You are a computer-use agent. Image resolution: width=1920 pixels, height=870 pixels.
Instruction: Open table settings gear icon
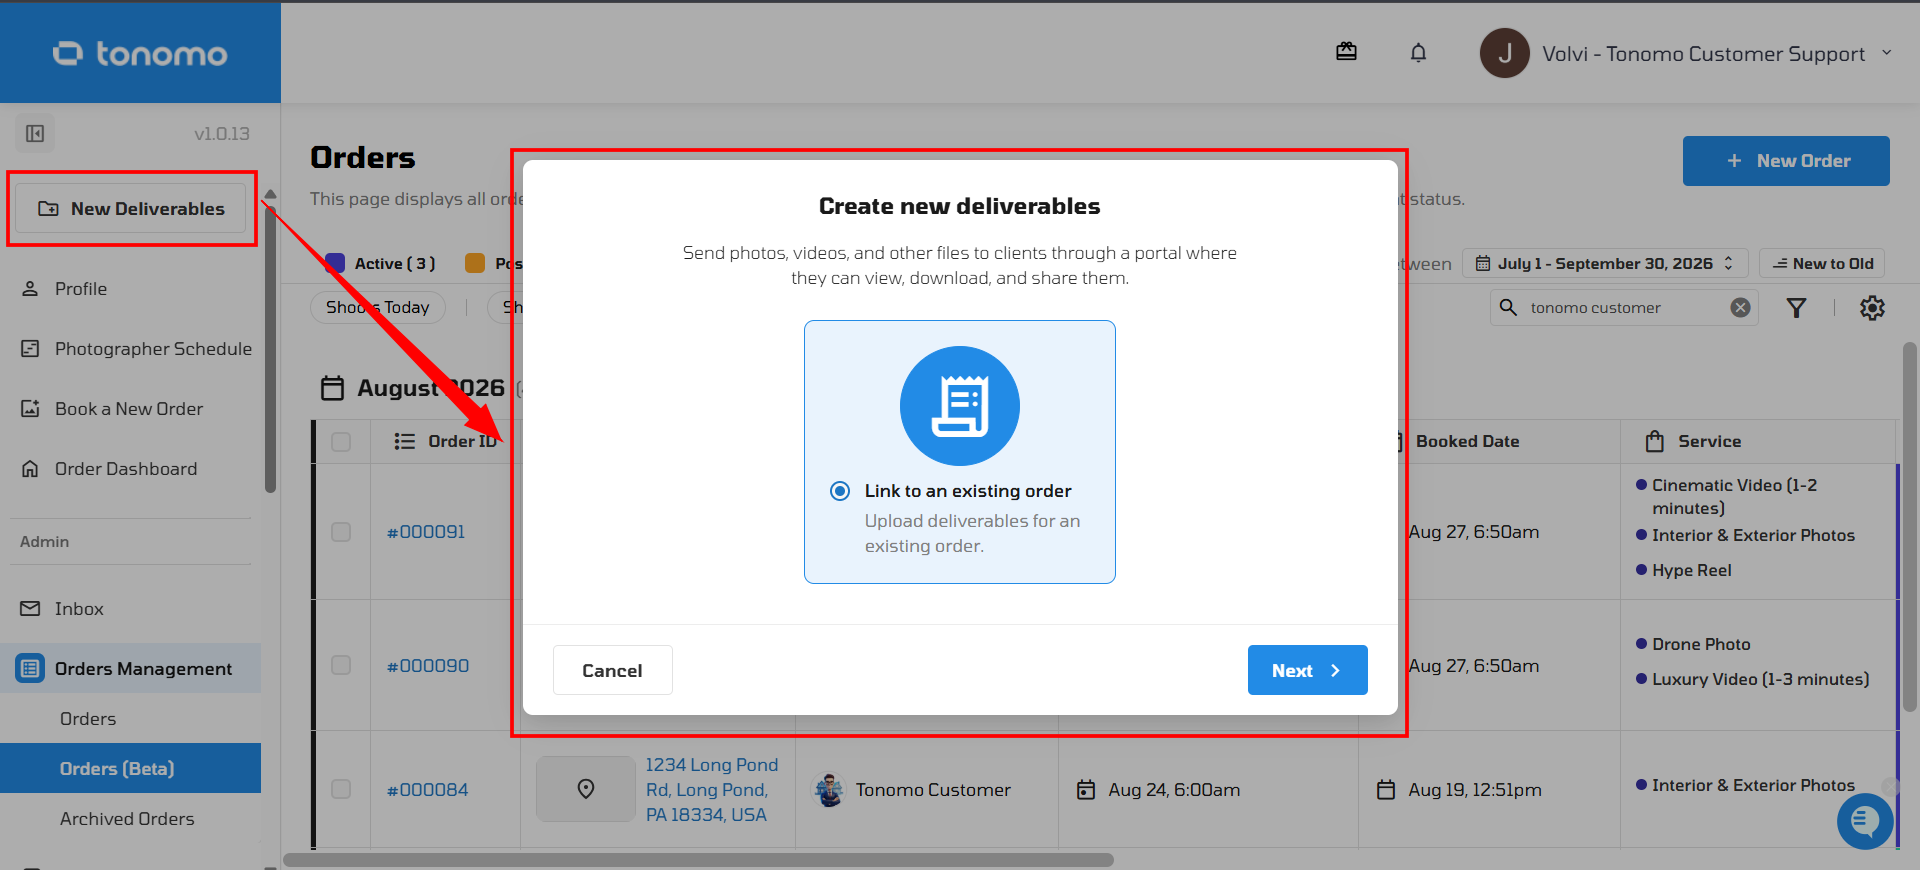1872,308
